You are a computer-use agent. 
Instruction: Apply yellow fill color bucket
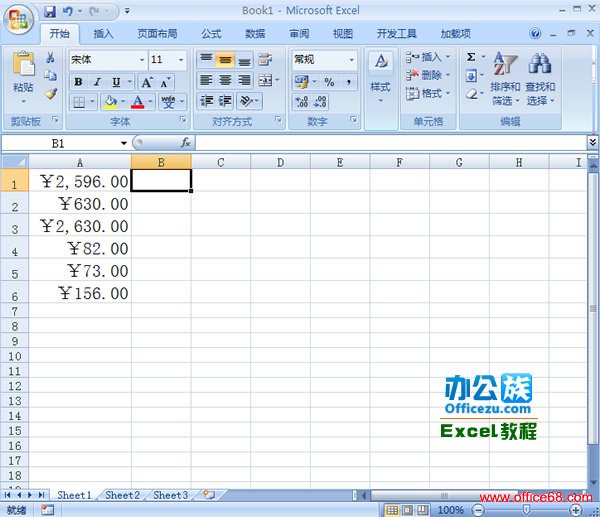tap(111, 102)
